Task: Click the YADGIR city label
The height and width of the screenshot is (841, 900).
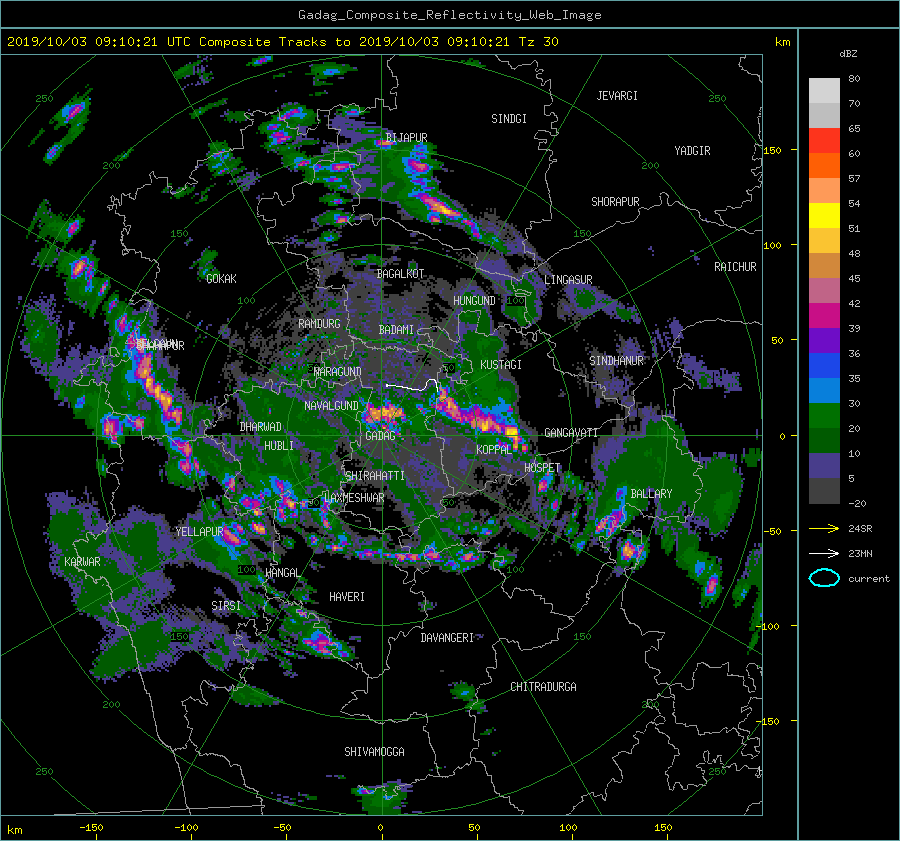Action: tap(692, 151)
